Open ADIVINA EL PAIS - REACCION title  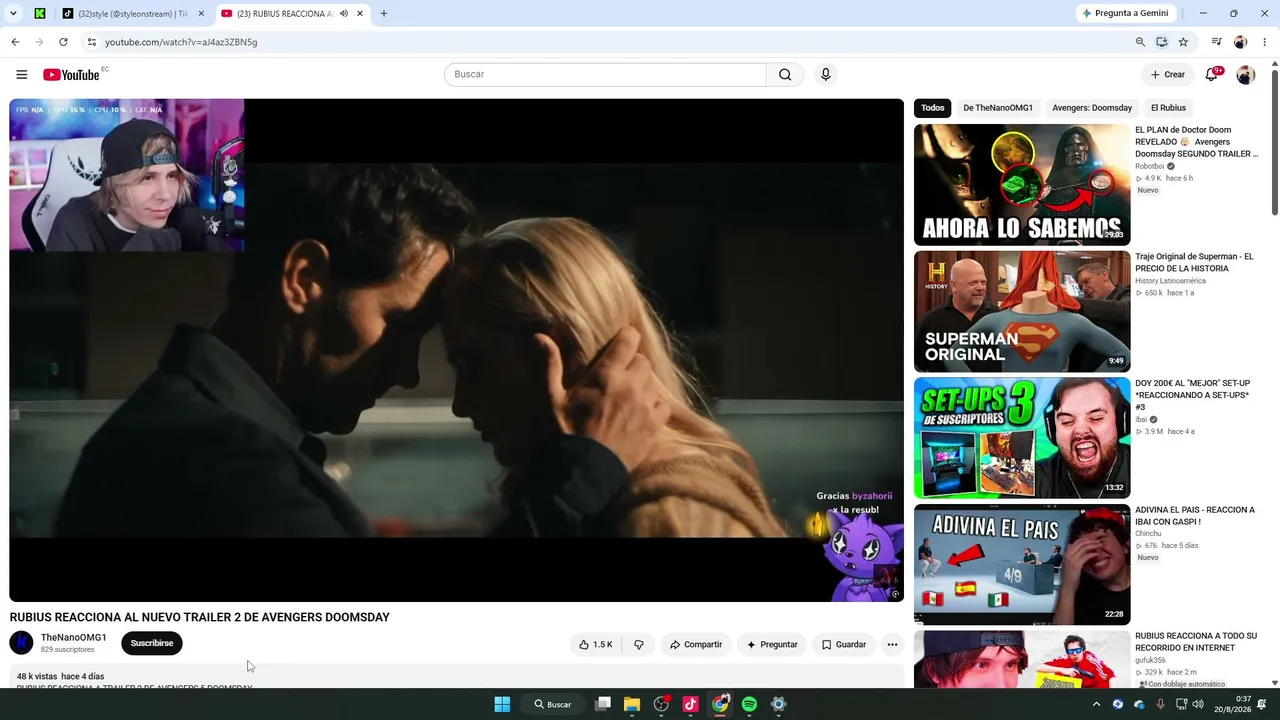tap(1195, 516)
